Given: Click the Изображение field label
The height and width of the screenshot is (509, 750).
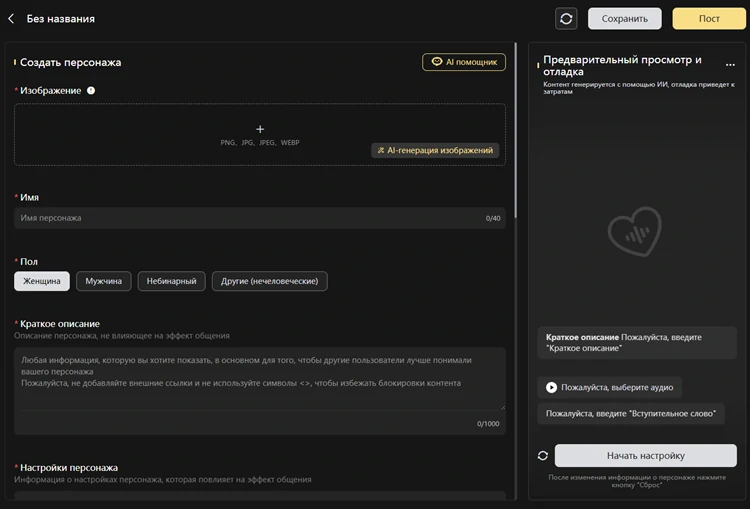Looking at the screenshot, I should coord(51,90).
